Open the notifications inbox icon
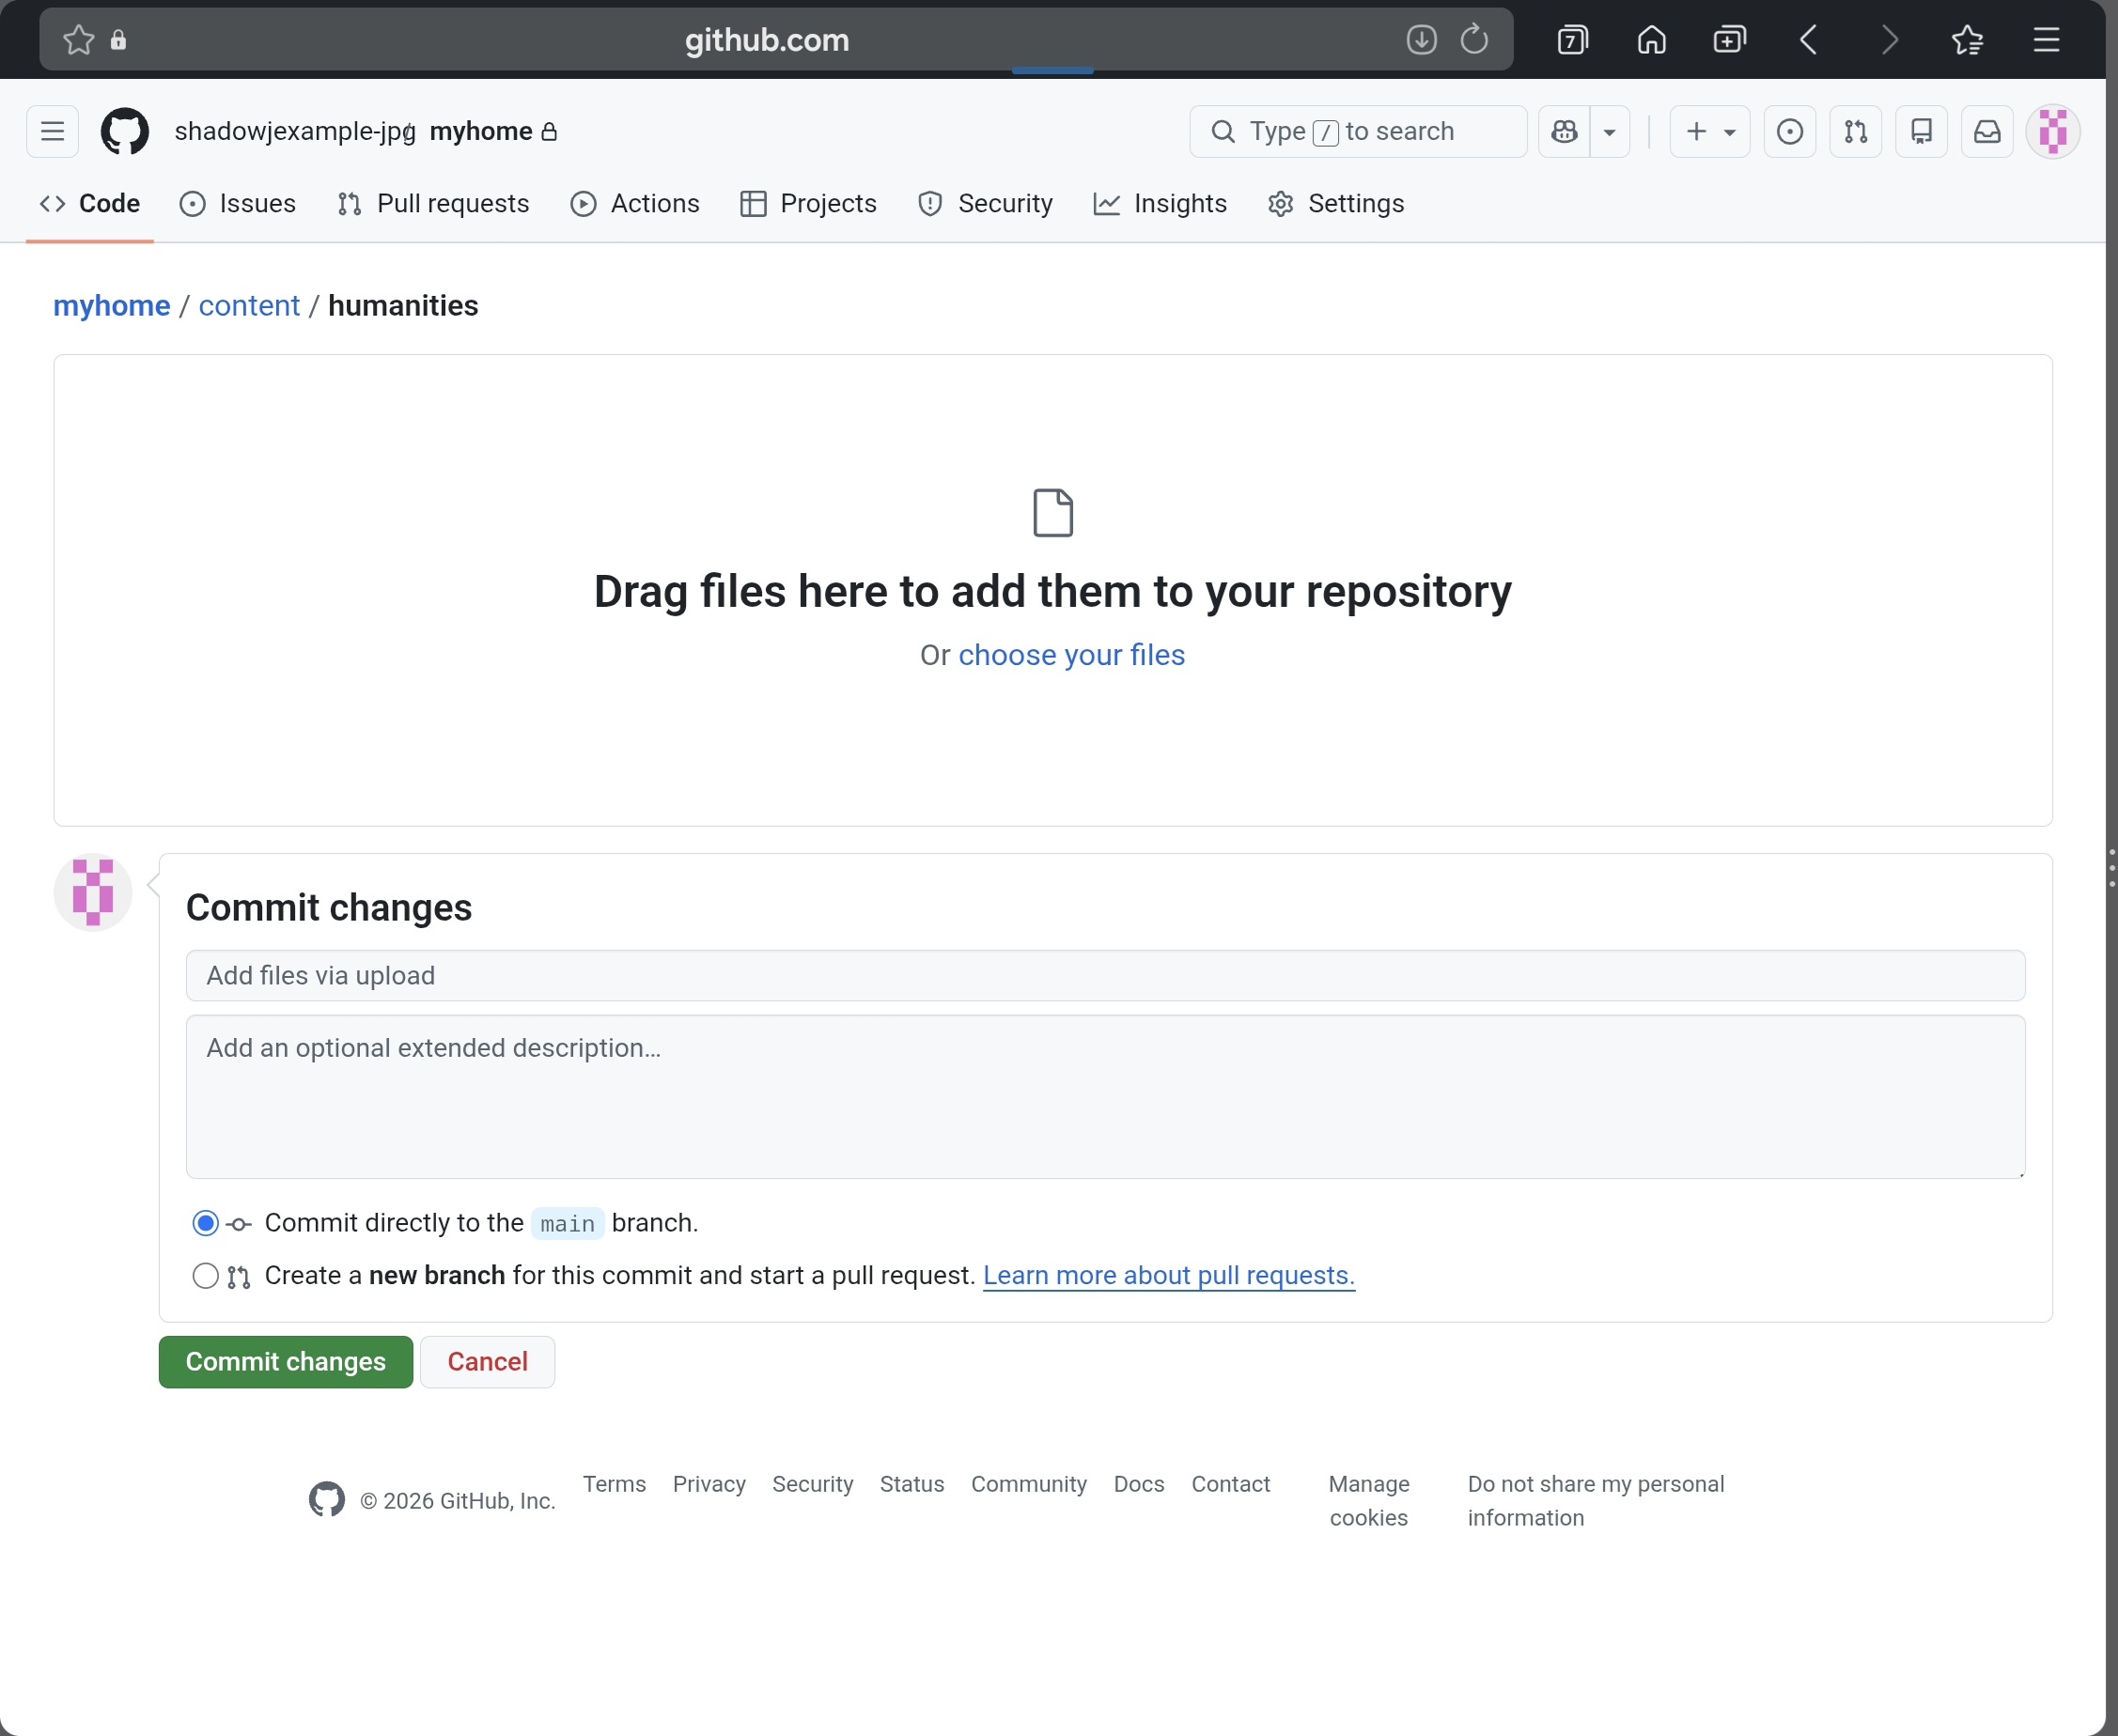Viewport: 2118px width, 1736px height. tap(1987, 131)
